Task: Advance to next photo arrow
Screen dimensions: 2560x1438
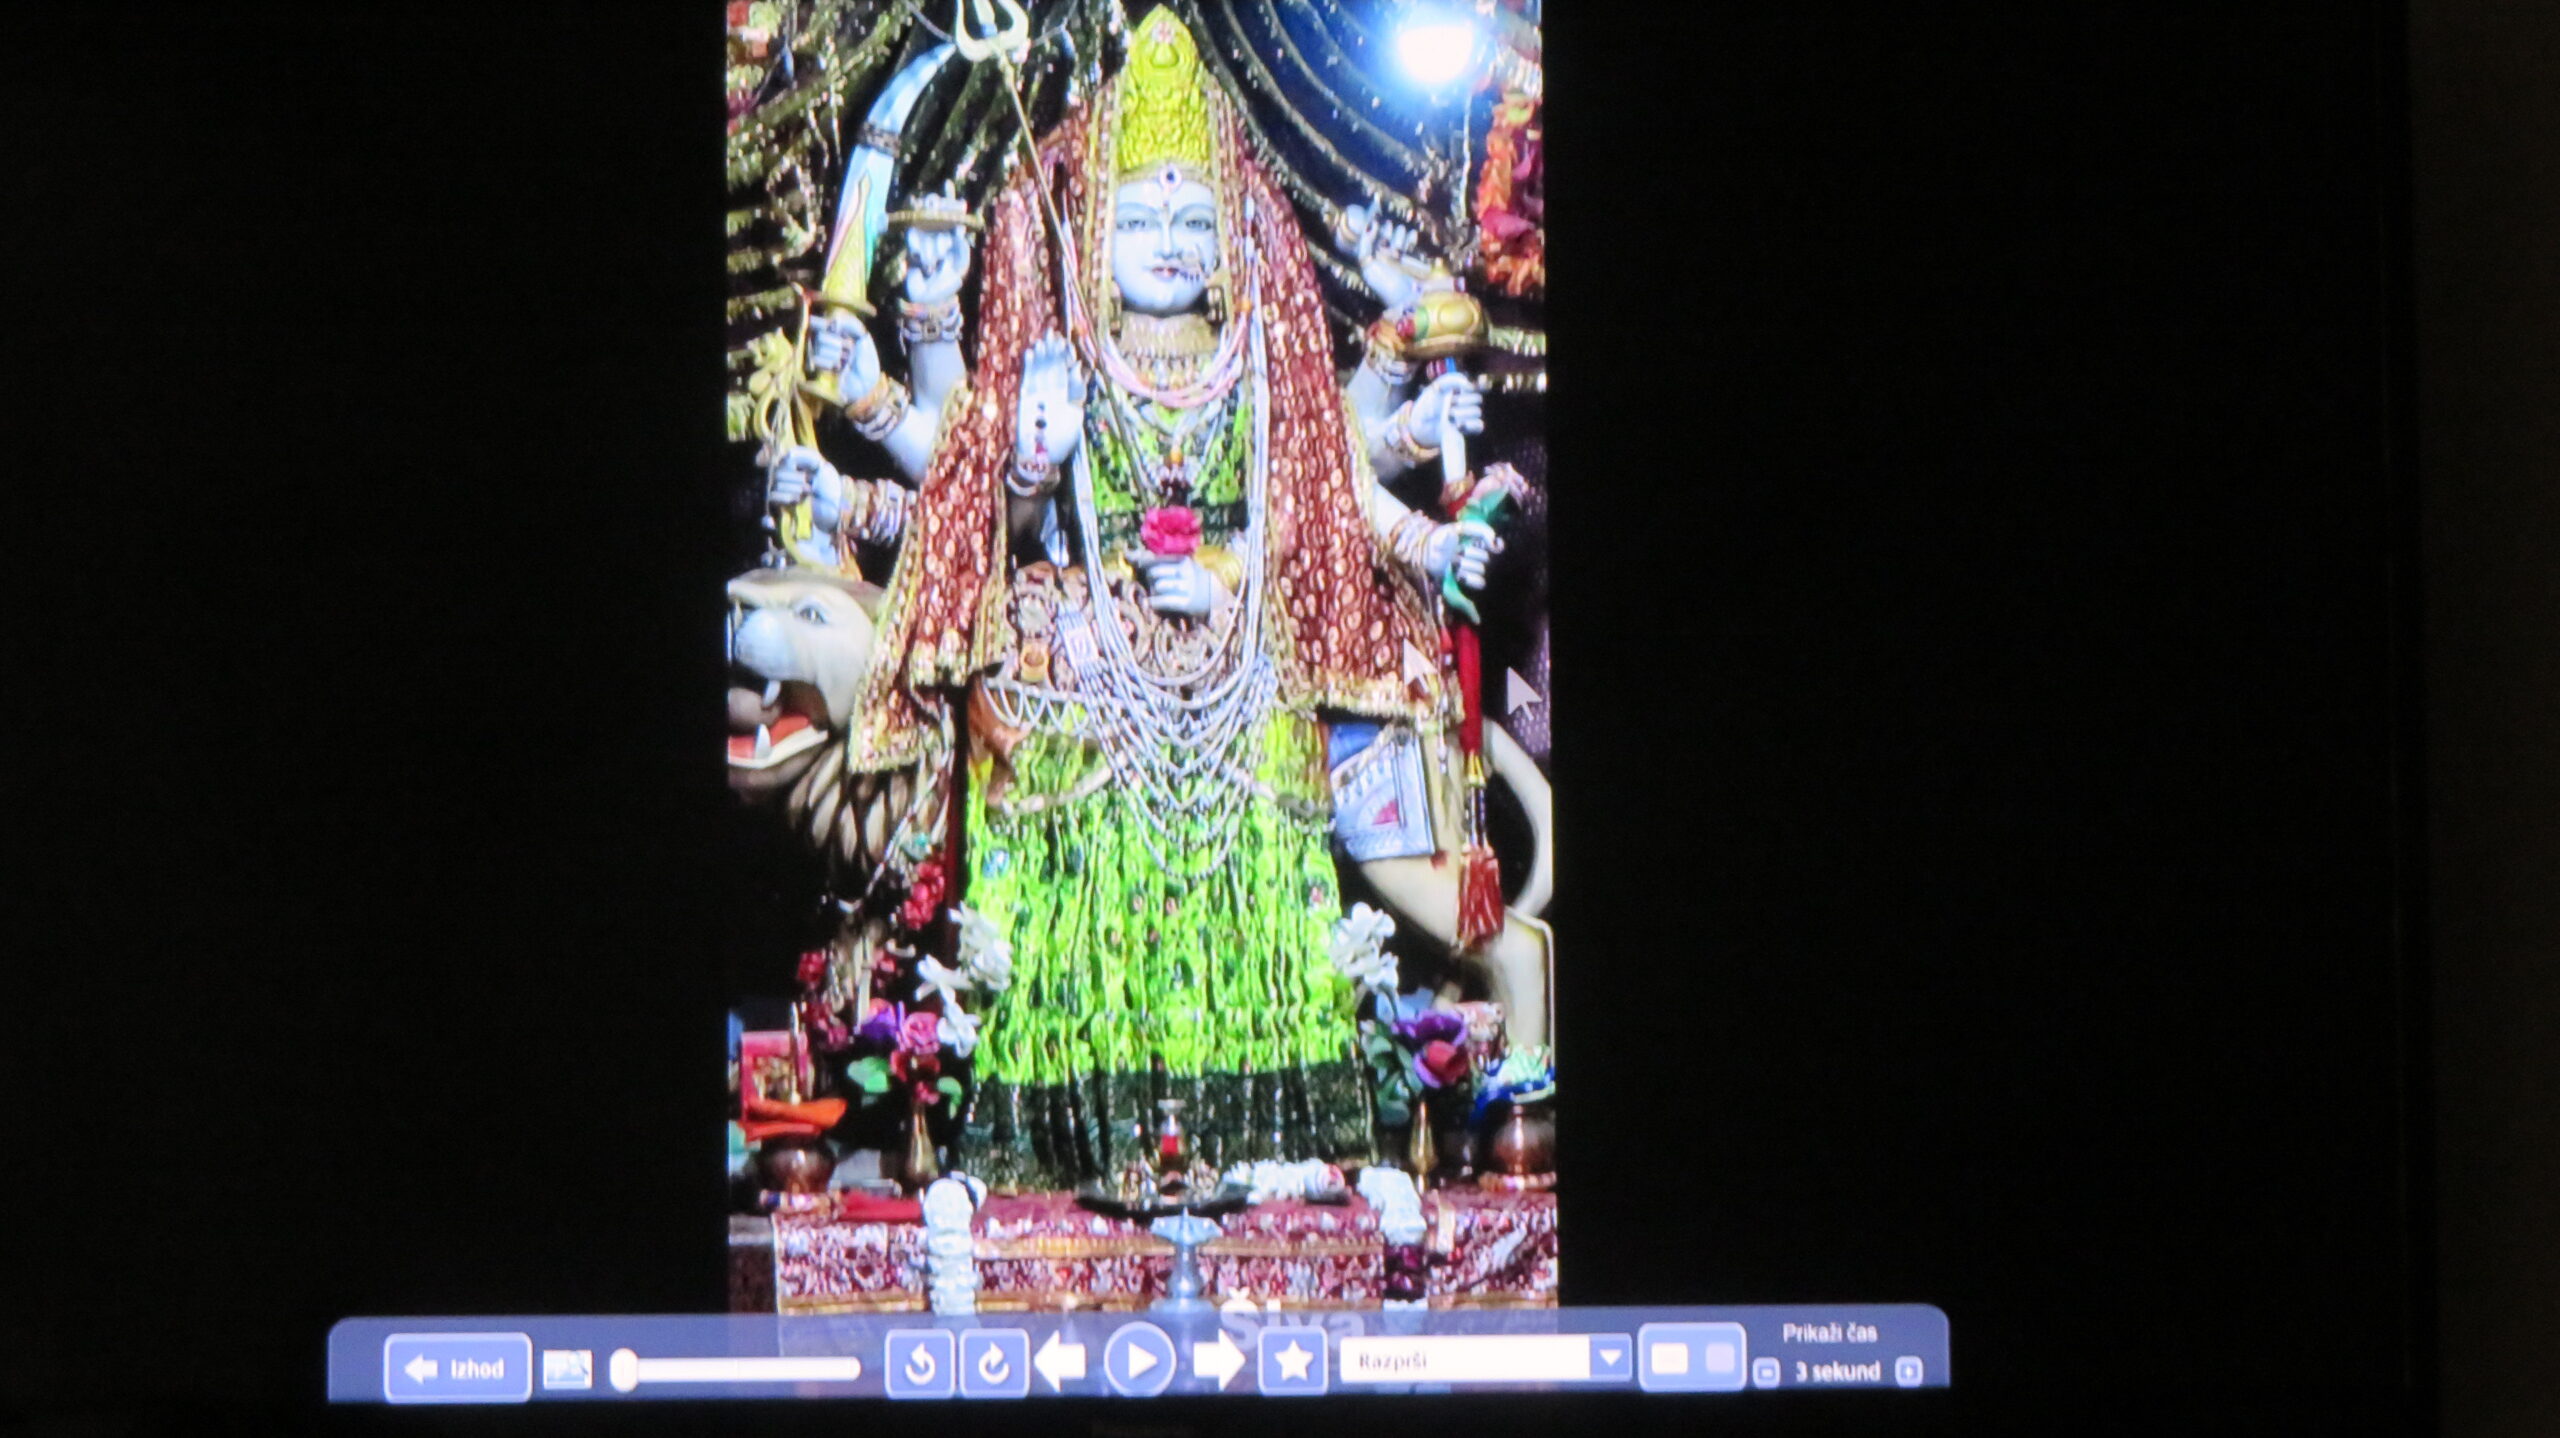Action: pos(1218,1362)
